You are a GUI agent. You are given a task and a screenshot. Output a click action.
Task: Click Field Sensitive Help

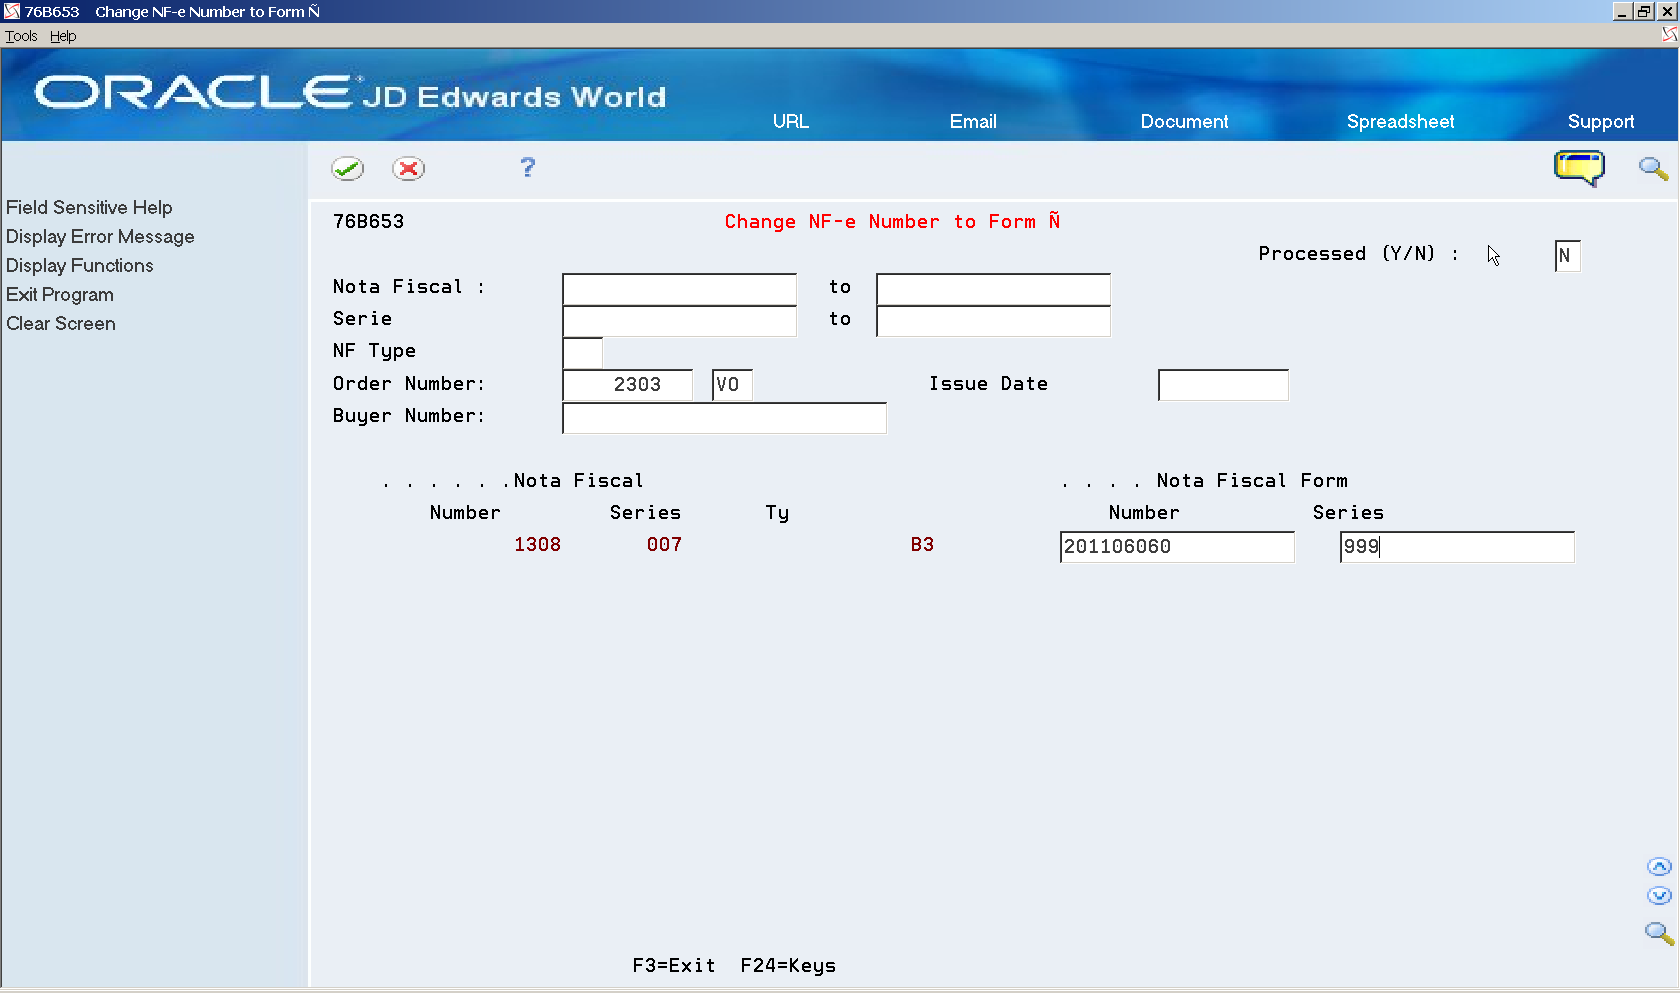[89, 207]
